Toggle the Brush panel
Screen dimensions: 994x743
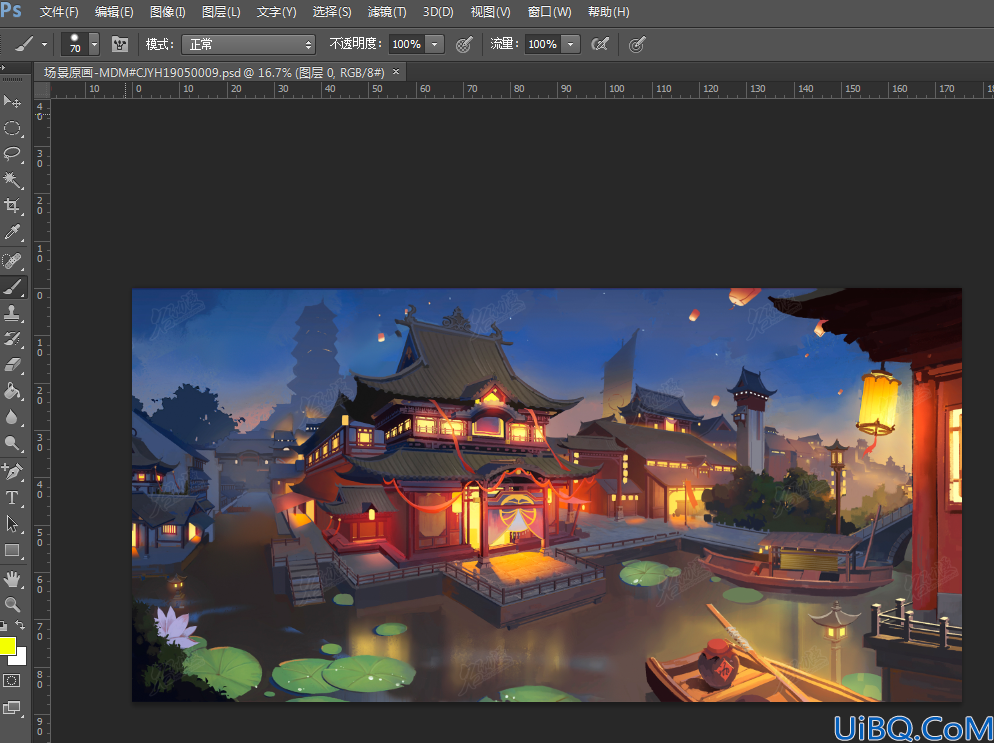tap(120, 44)
